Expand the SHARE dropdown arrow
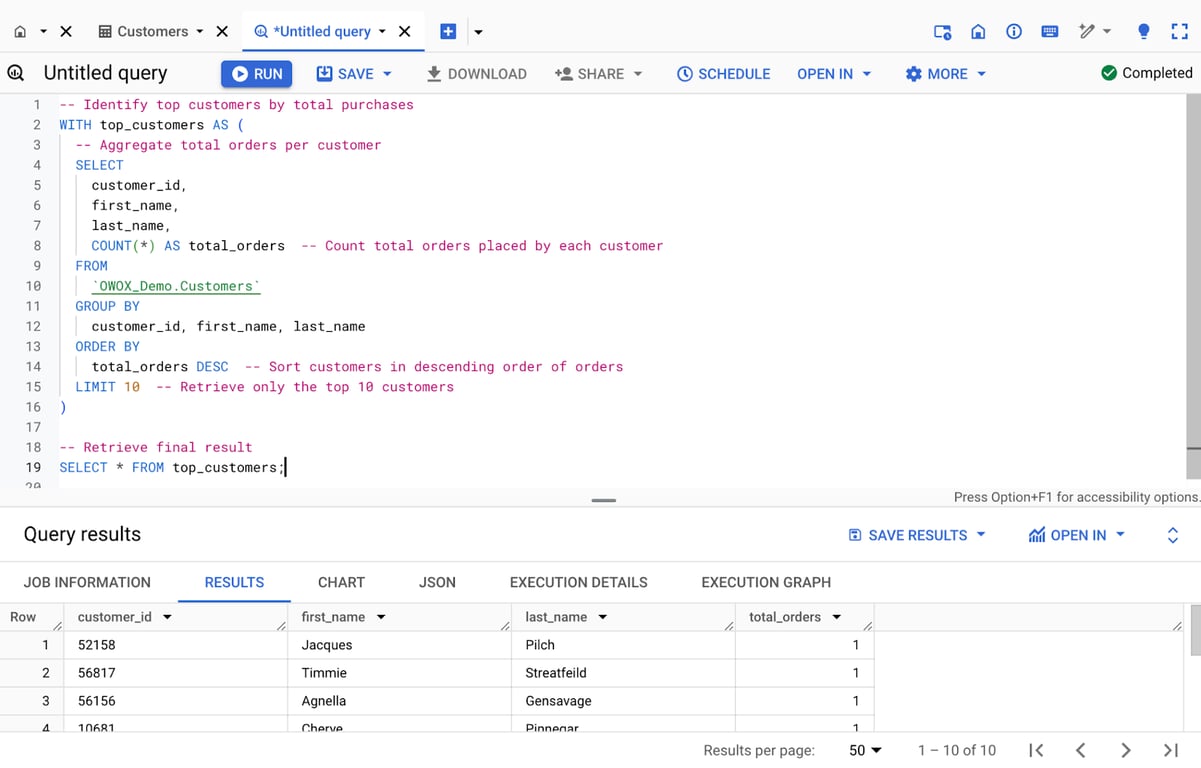1201x768 pixels. click(x=638, y=74)
